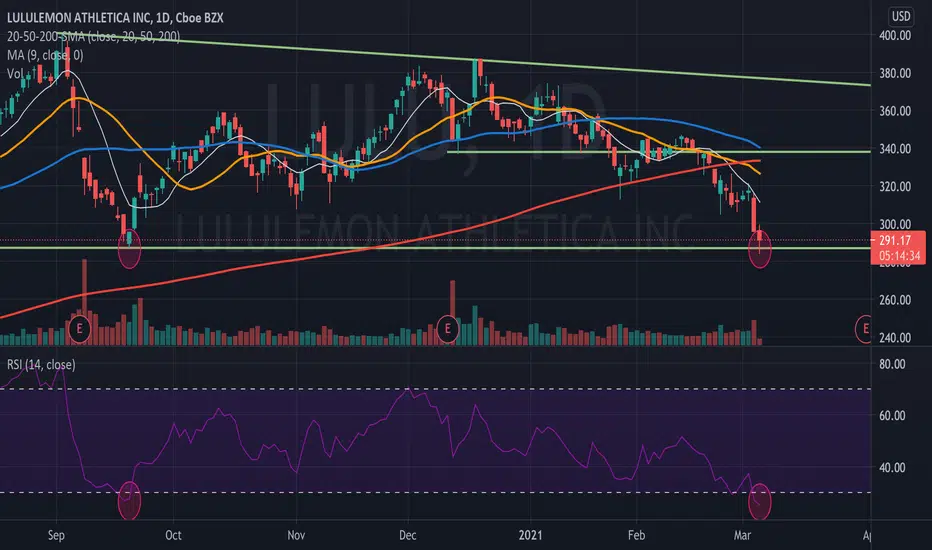Click the 240.00 price axis label
Image resolution: width=932 pixels, height=550 pixels.
coord(895,337)
